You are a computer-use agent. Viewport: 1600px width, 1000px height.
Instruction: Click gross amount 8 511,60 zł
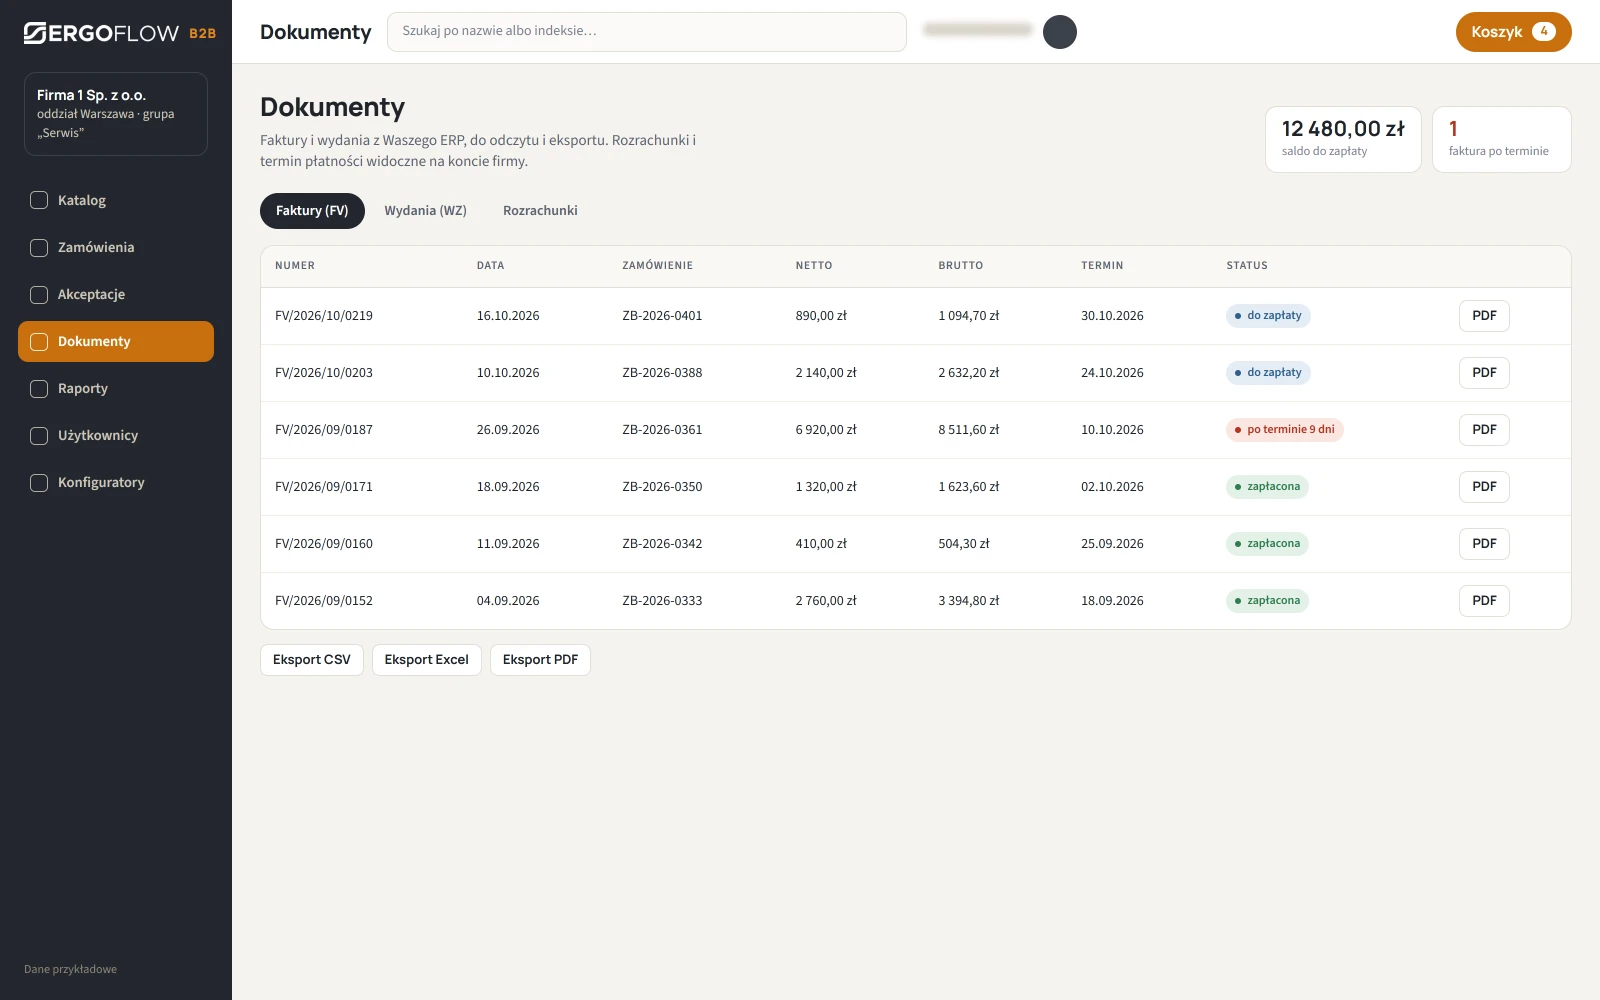tap(969, 430)
